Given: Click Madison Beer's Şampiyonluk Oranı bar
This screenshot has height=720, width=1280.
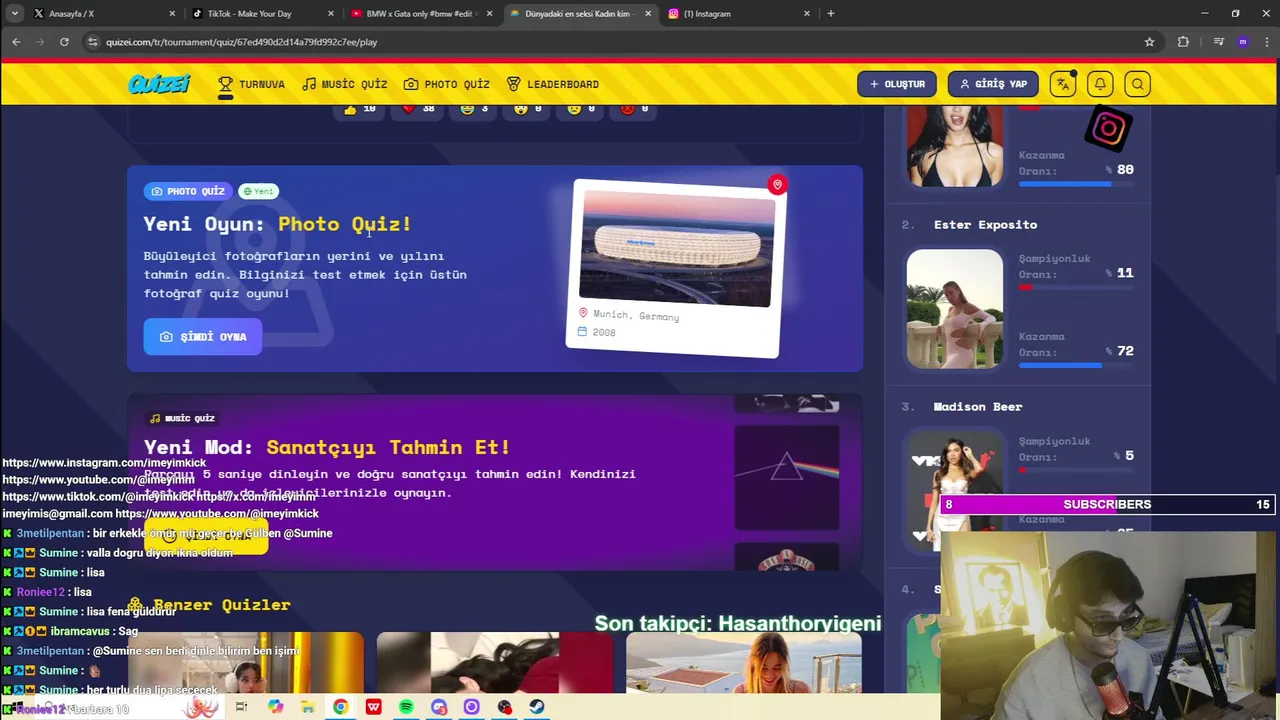Looking at the screenshot, I should [1076, 469].
